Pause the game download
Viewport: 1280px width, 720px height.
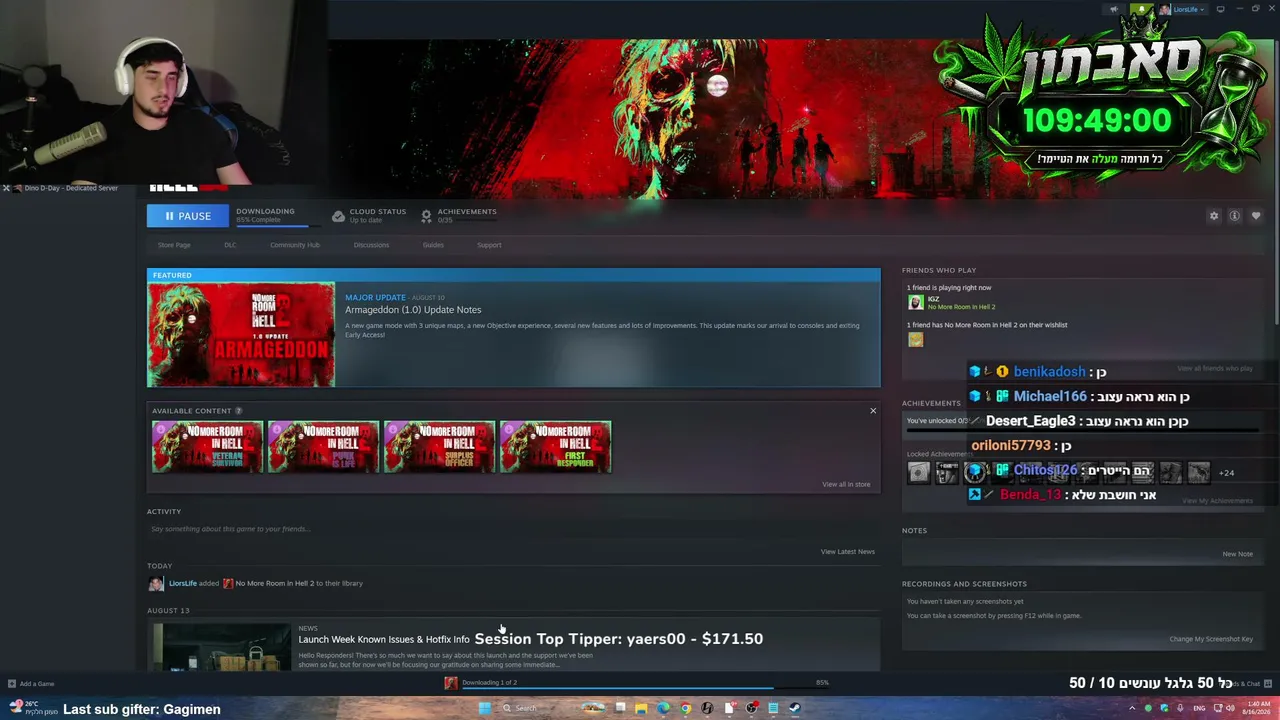click(x=187, y=216)
